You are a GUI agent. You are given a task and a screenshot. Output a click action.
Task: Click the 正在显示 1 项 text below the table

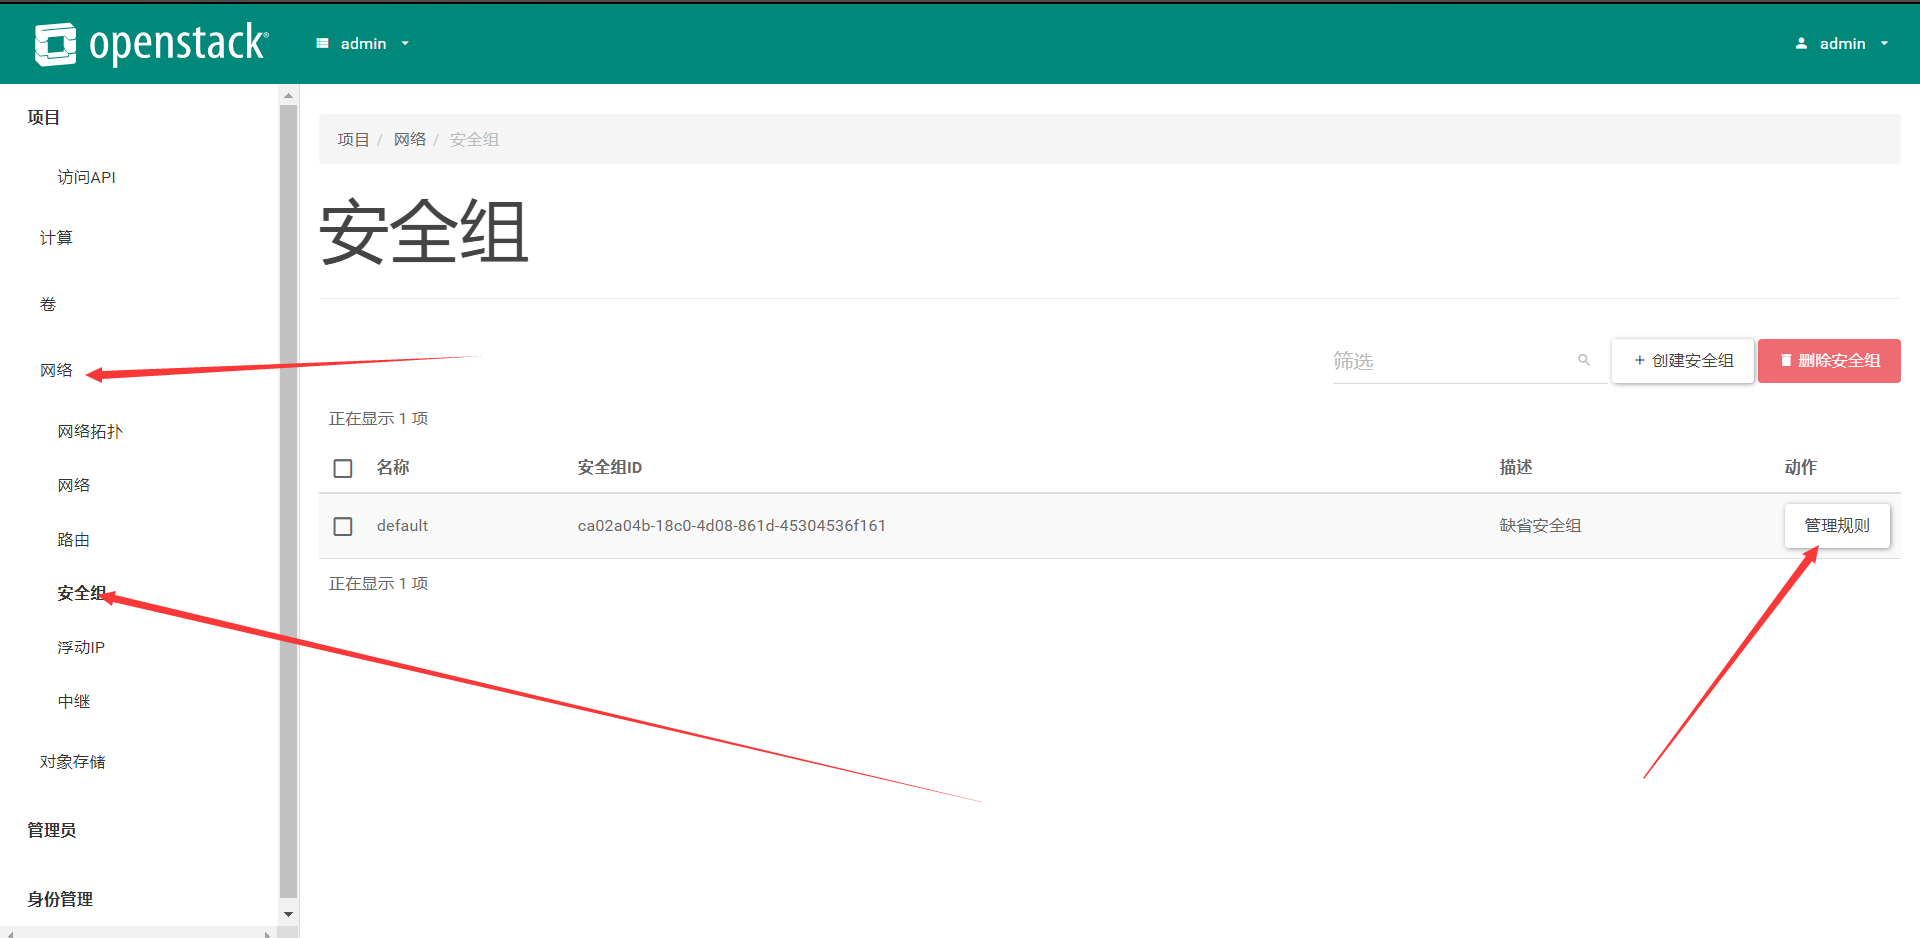(x=378, y=583)
